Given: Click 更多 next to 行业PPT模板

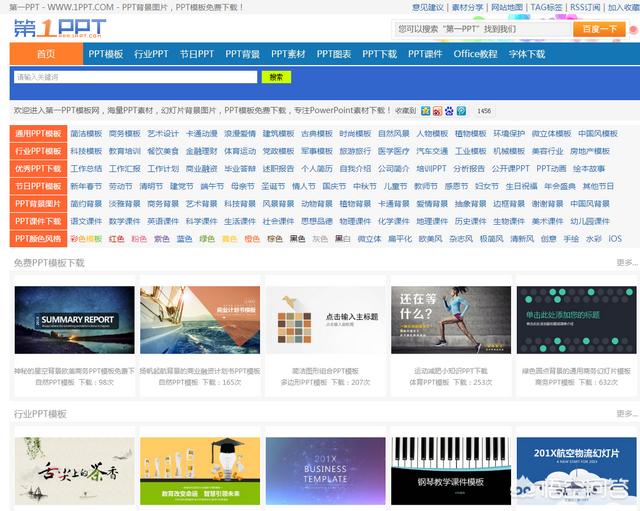Looking at the screenshot, I should coord(627,413).
